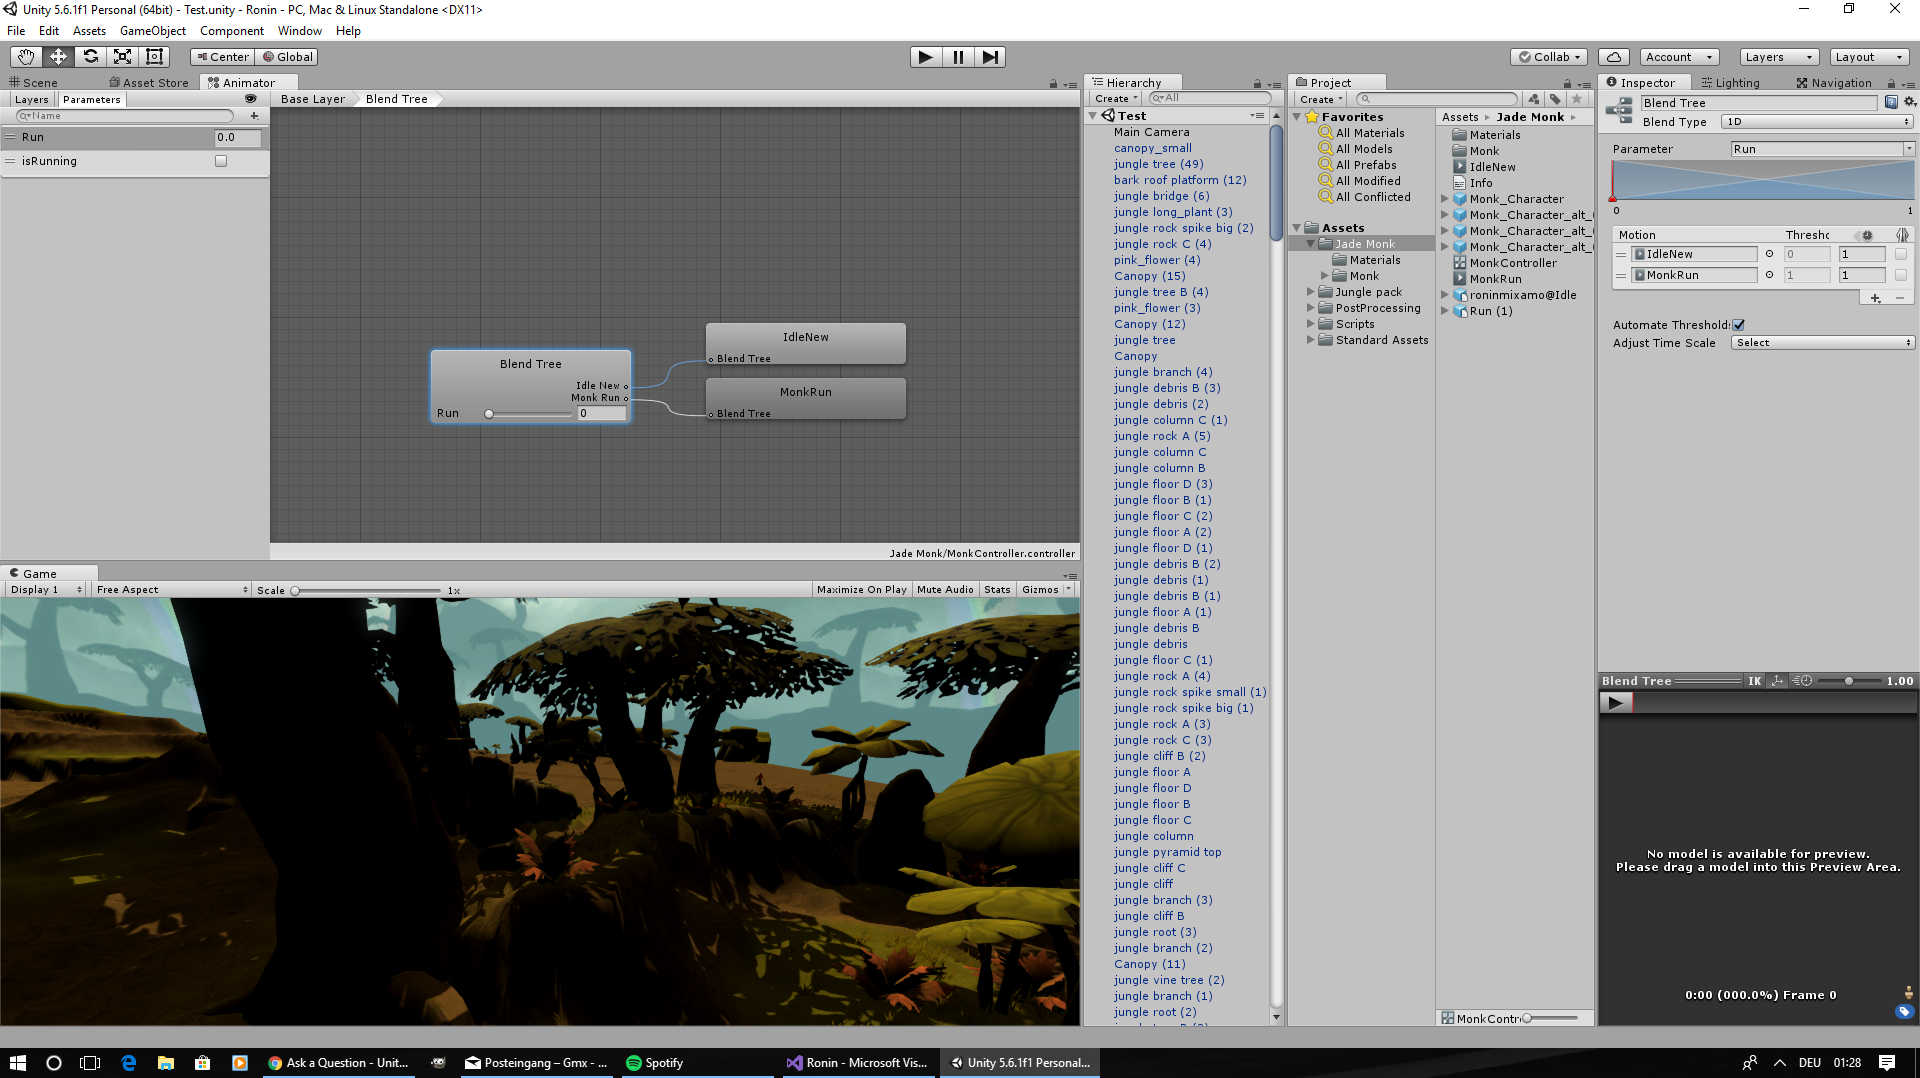The image size is (1920, 1078).
Task: Select the Rect transform tool
Action: click(x=154, y=57)
